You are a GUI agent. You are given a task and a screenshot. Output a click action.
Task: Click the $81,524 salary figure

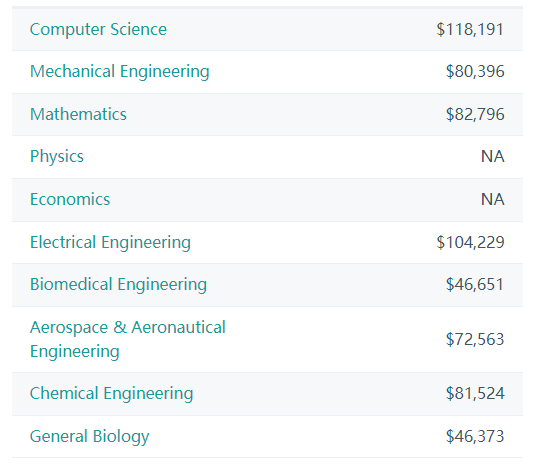pyautogui.click(x=475, y=393)
